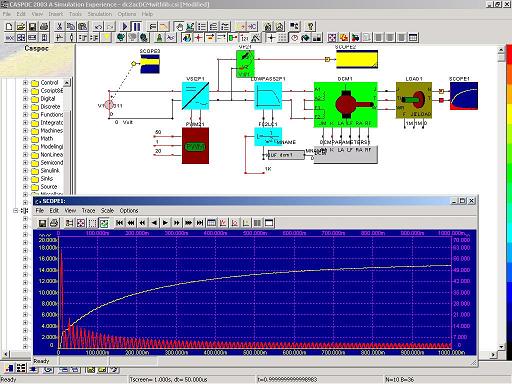512x384 pixels.
Task: Step forward with the scope single play arrow
Action: (165, 223)
